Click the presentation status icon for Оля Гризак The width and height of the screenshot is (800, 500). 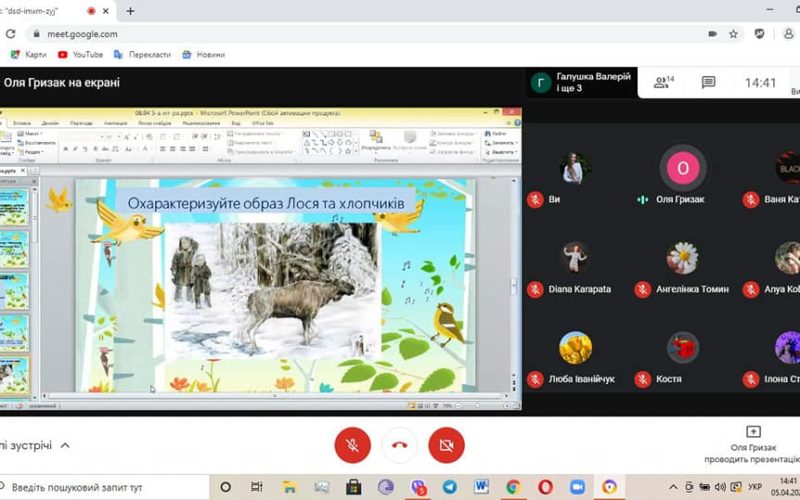[754, 431]
